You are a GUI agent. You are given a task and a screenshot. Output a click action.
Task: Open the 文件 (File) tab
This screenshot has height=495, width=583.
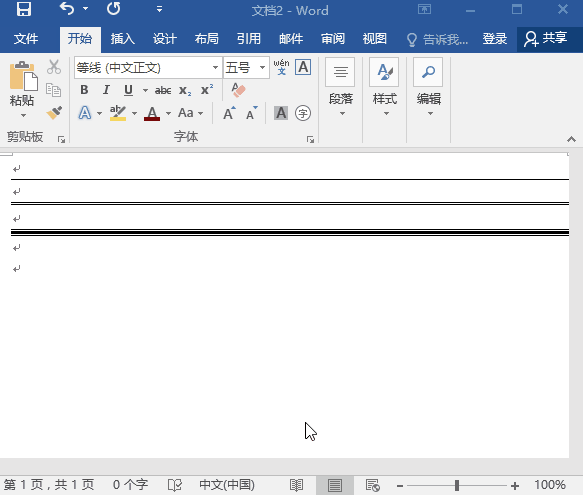tap(26, 38)
